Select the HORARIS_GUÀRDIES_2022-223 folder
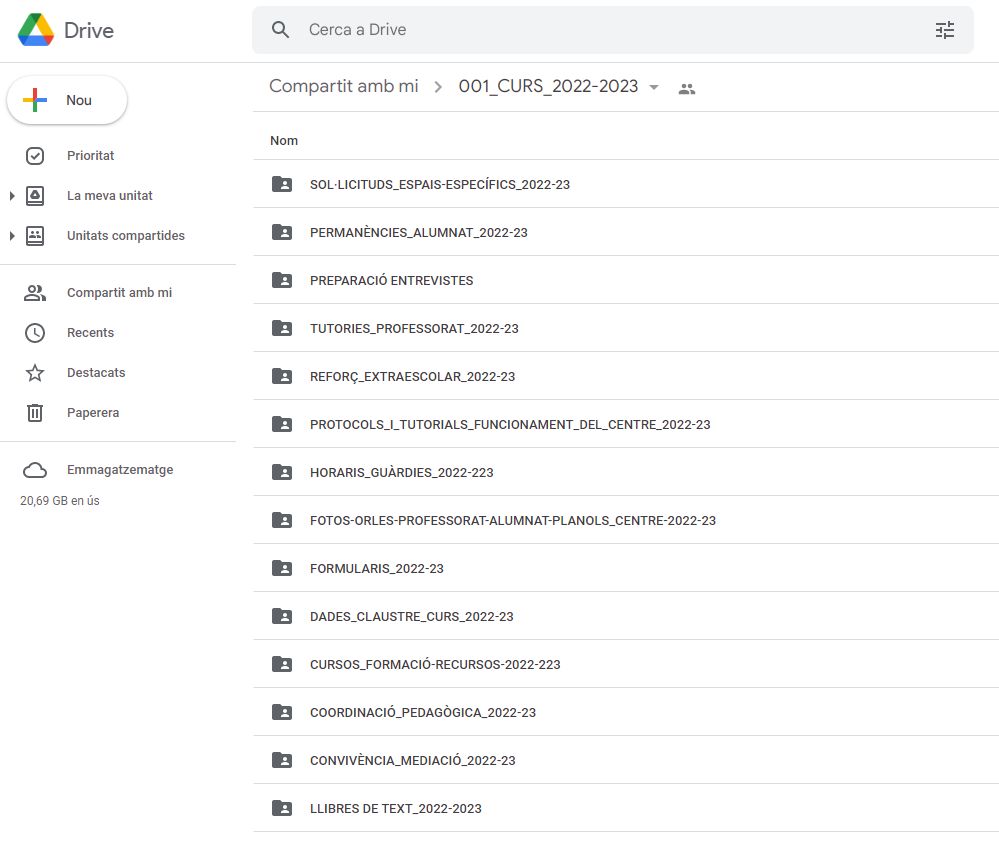The height and width of the screenshot is (853, 999). point(401,472)
